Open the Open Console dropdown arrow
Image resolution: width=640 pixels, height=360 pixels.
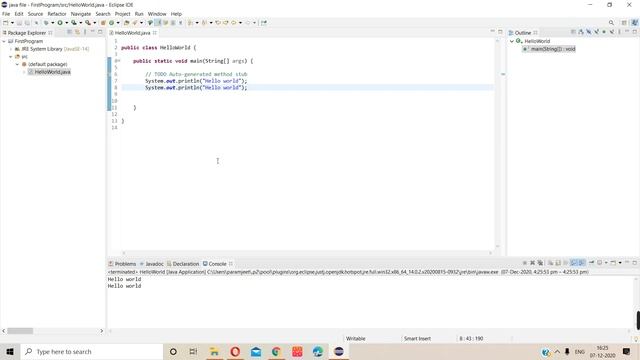tap(620, 263)
